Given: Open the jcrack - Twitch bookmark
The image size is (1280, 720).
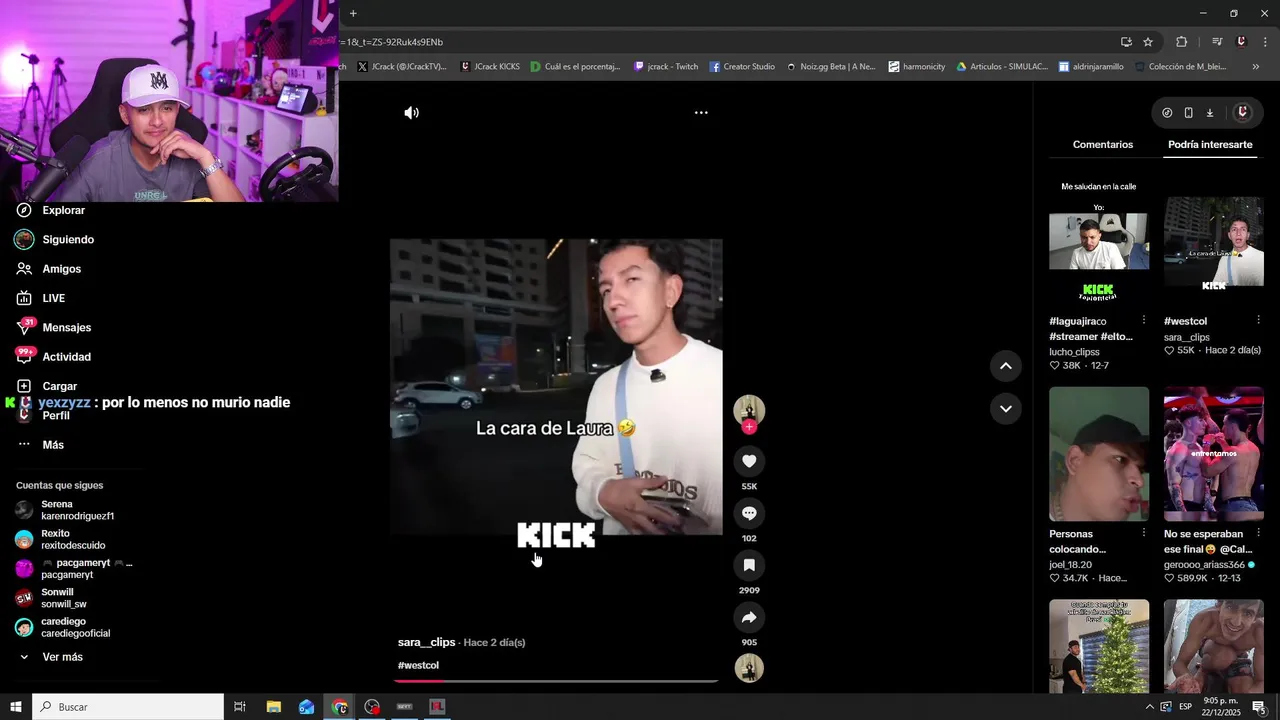Looking at the screenshot, I should click(666, 67).
